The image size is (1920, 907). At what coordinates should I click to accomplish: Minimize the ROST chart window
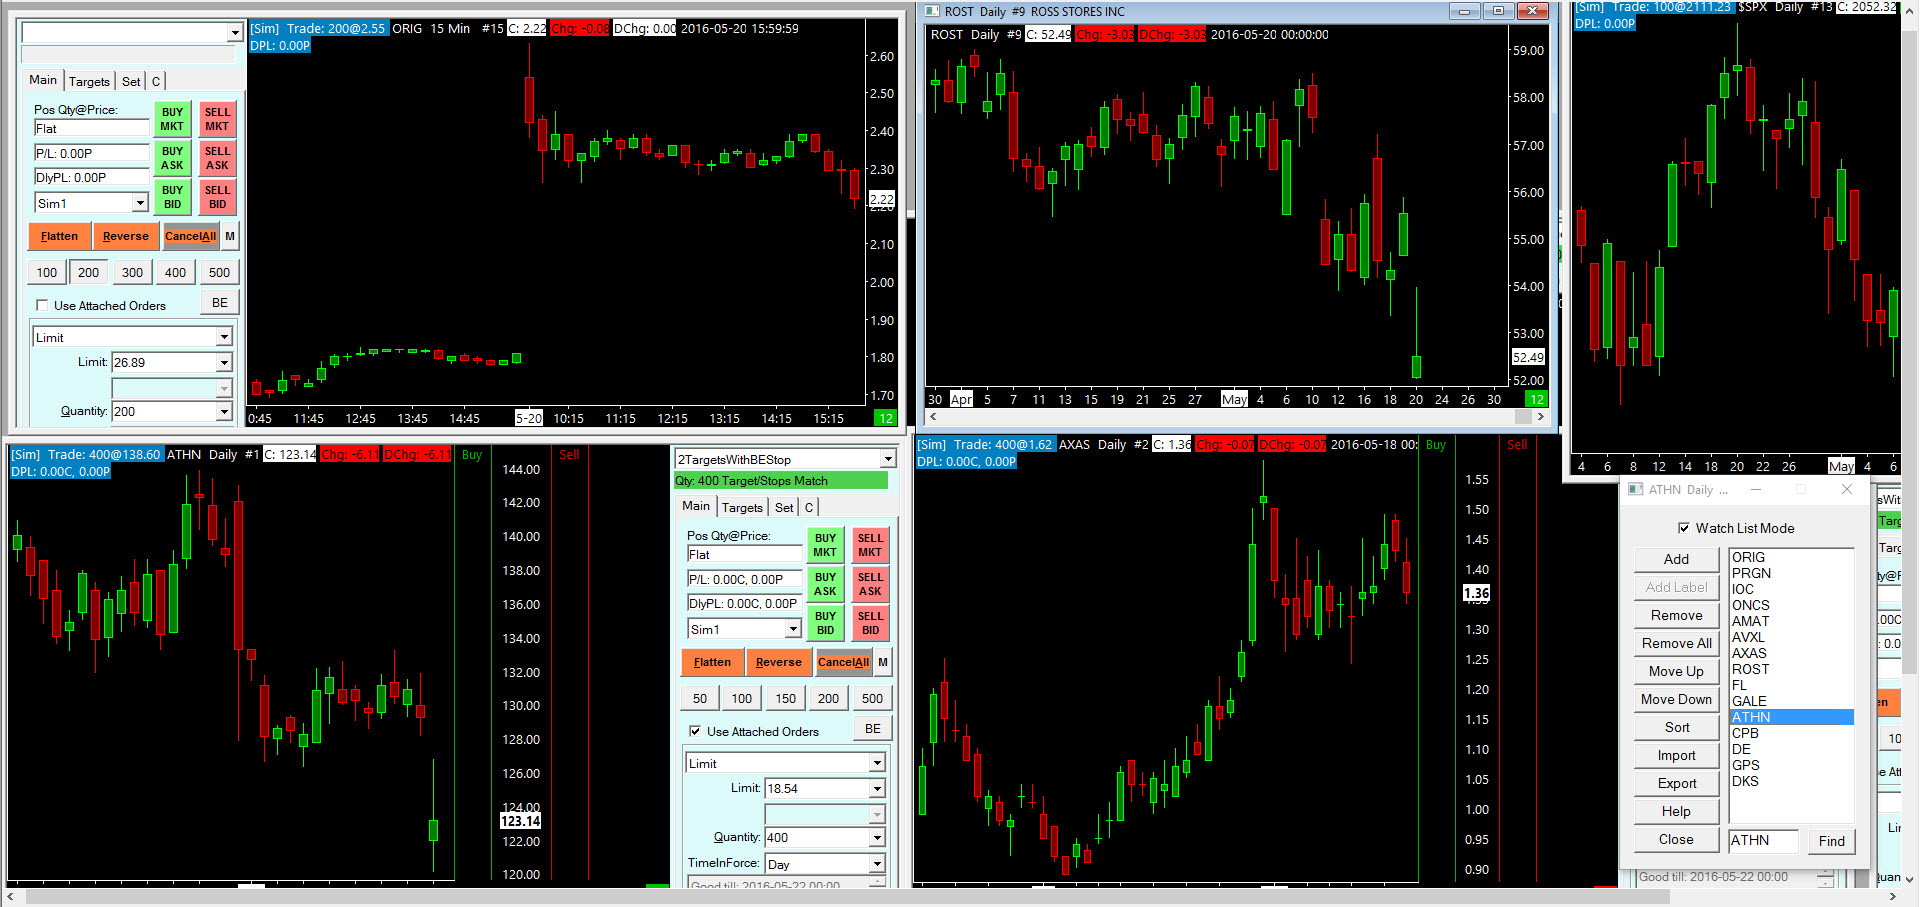[1464, 11]
